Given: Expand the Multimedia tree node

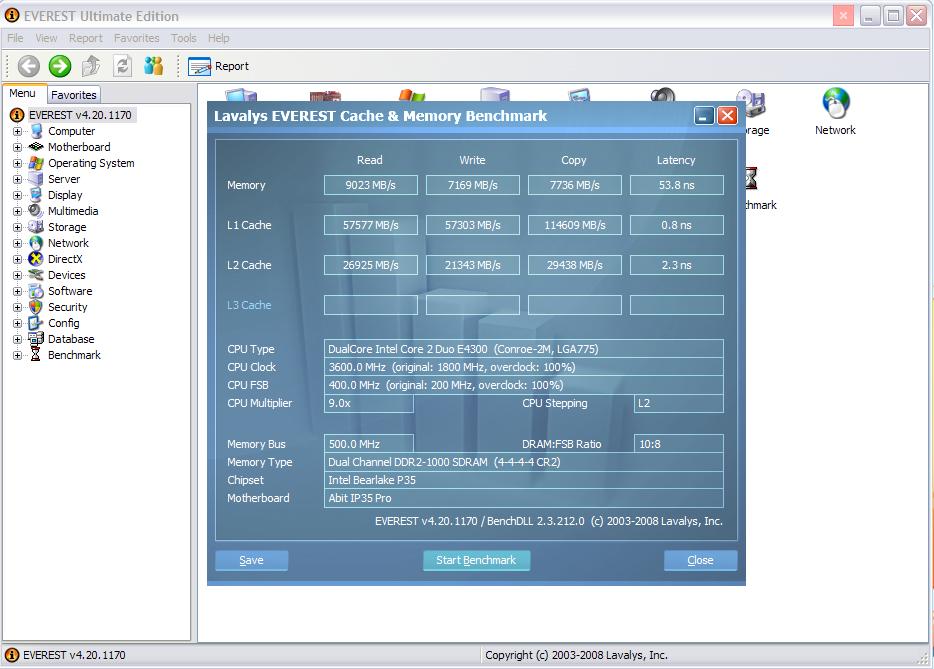Looking at the screenshot, I should coord(17,211).
